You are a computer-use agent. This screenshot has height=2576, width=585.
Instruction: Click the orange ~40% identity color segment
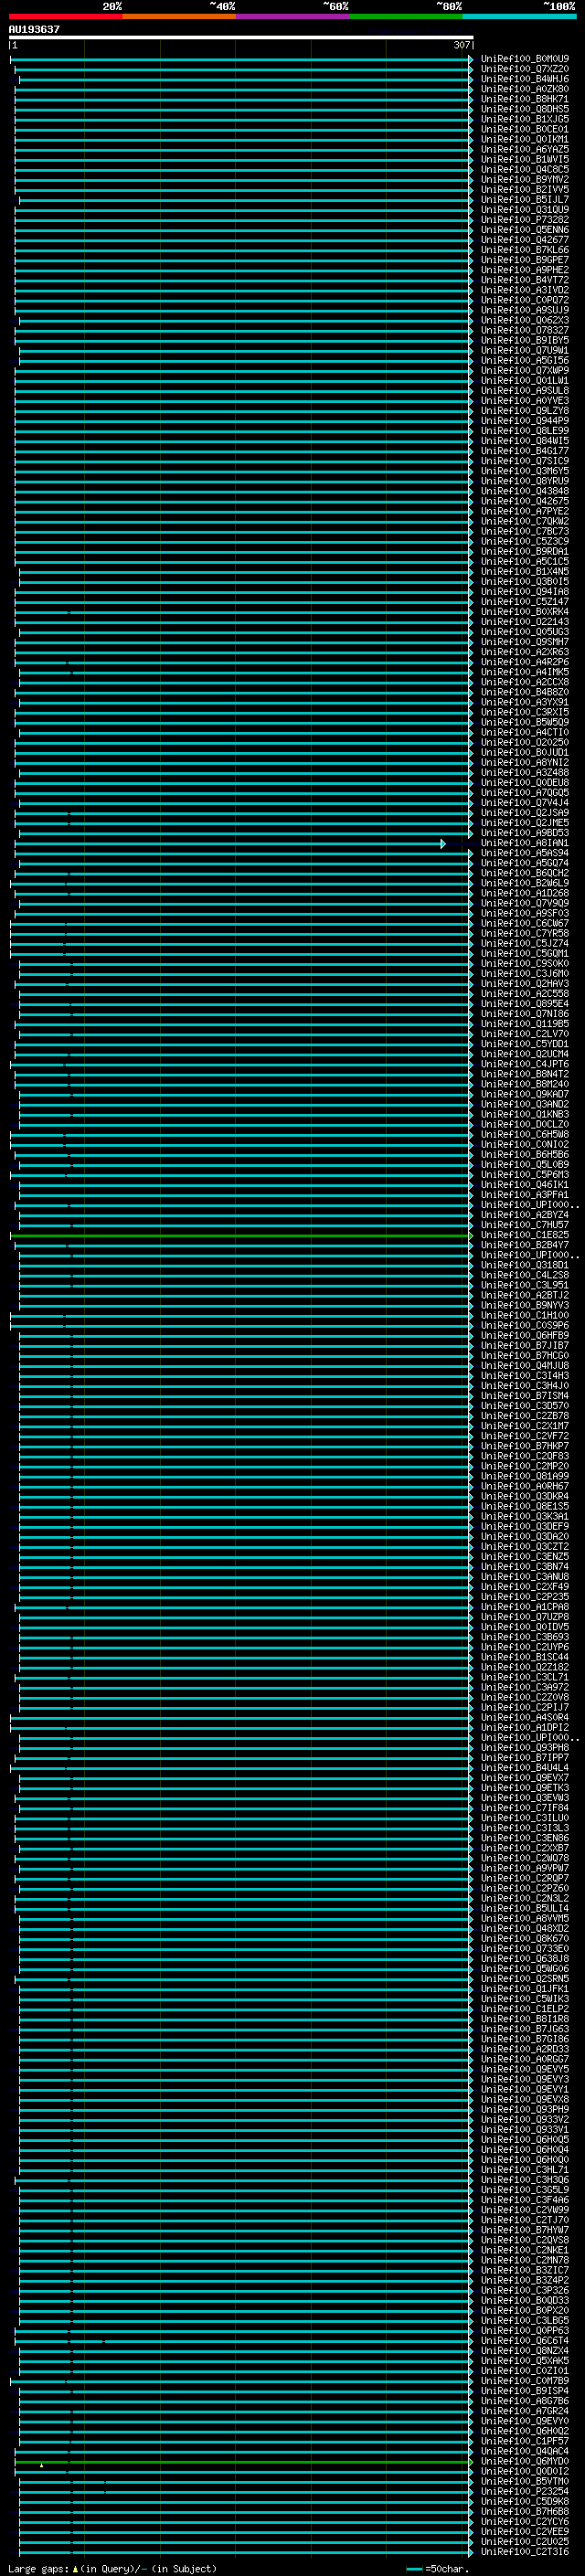click(x=180, y=16)
